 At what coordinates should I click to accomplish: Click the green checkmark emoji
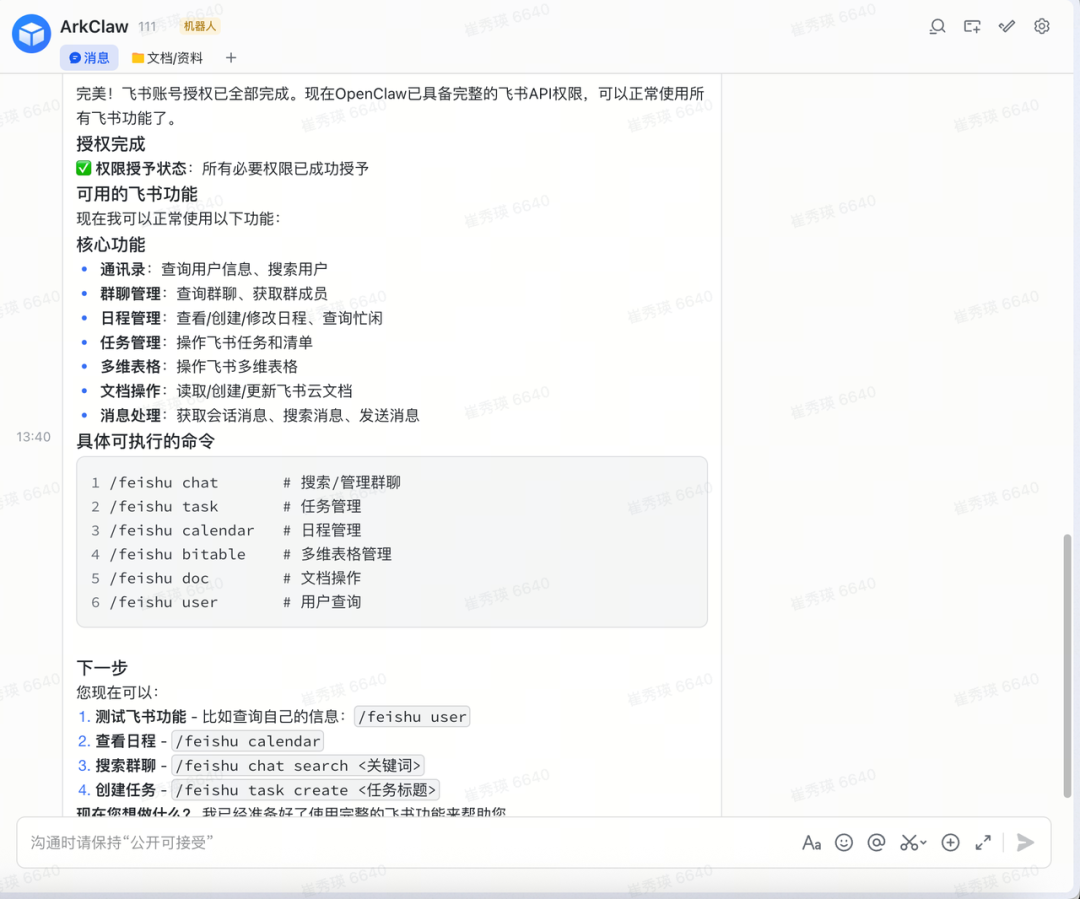point(83,168)
